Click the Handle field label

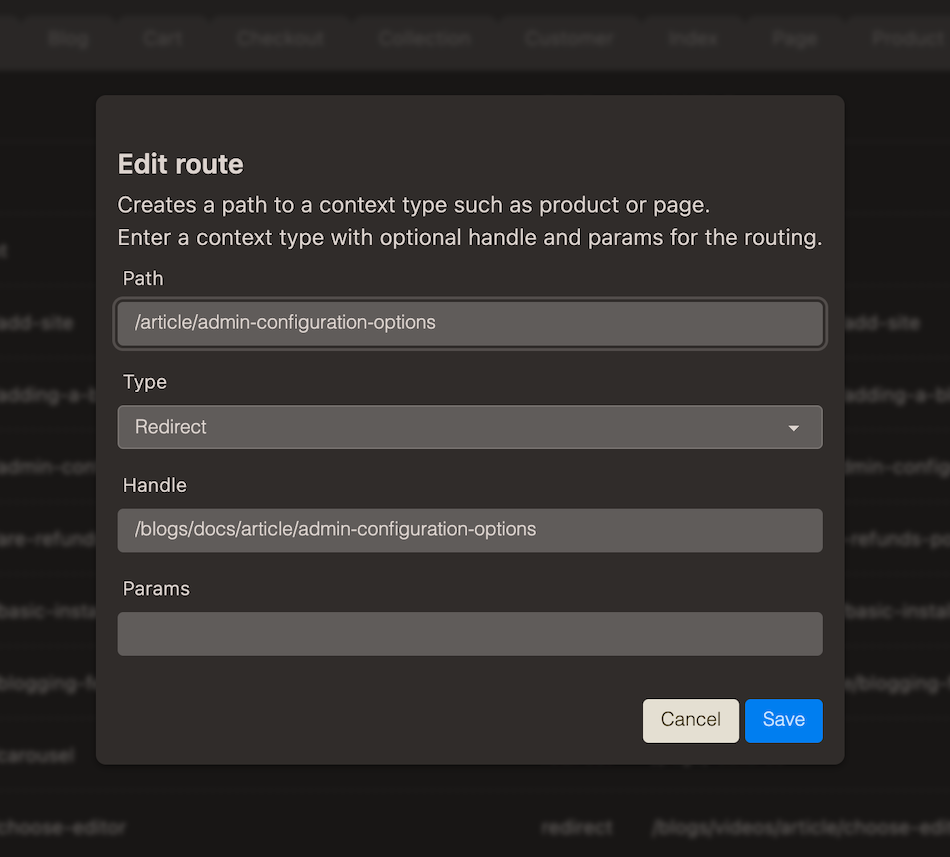coord(155,485)
